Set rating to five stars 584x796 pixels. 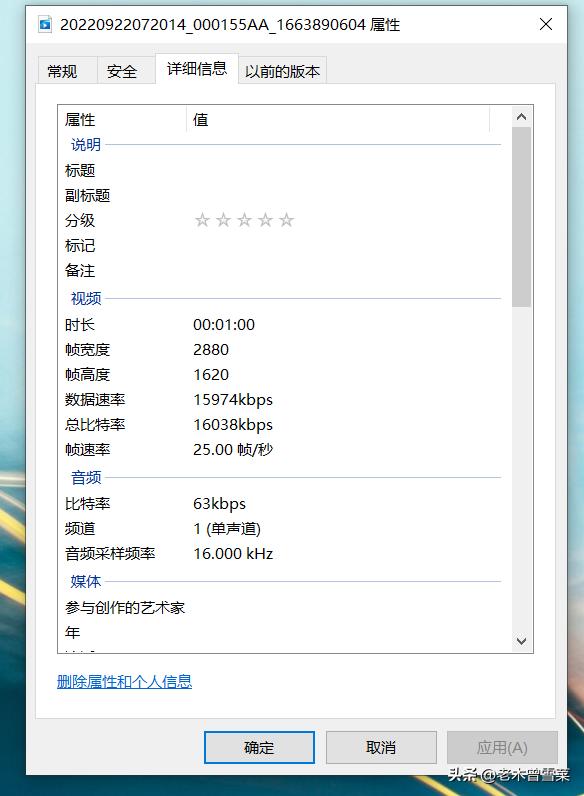[286, 220]
